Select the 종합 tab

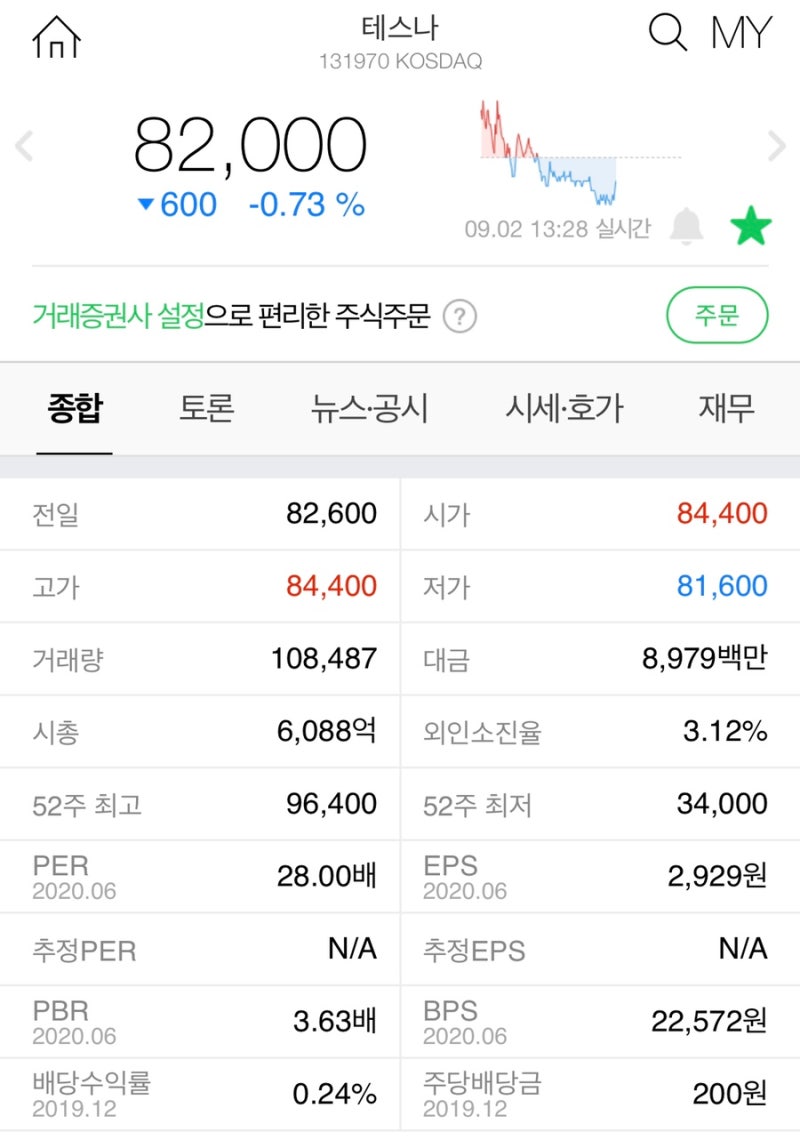(x=73, y=408)
